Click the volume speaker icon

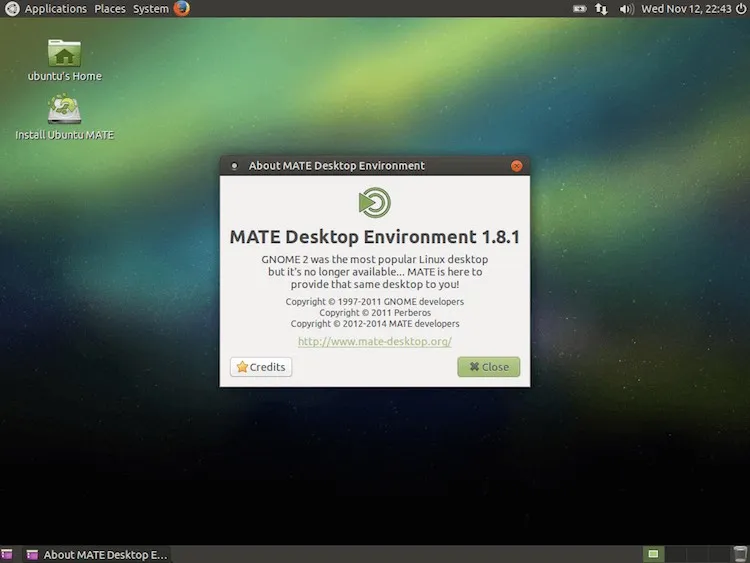pyautogui.click(x=626, y=9)
